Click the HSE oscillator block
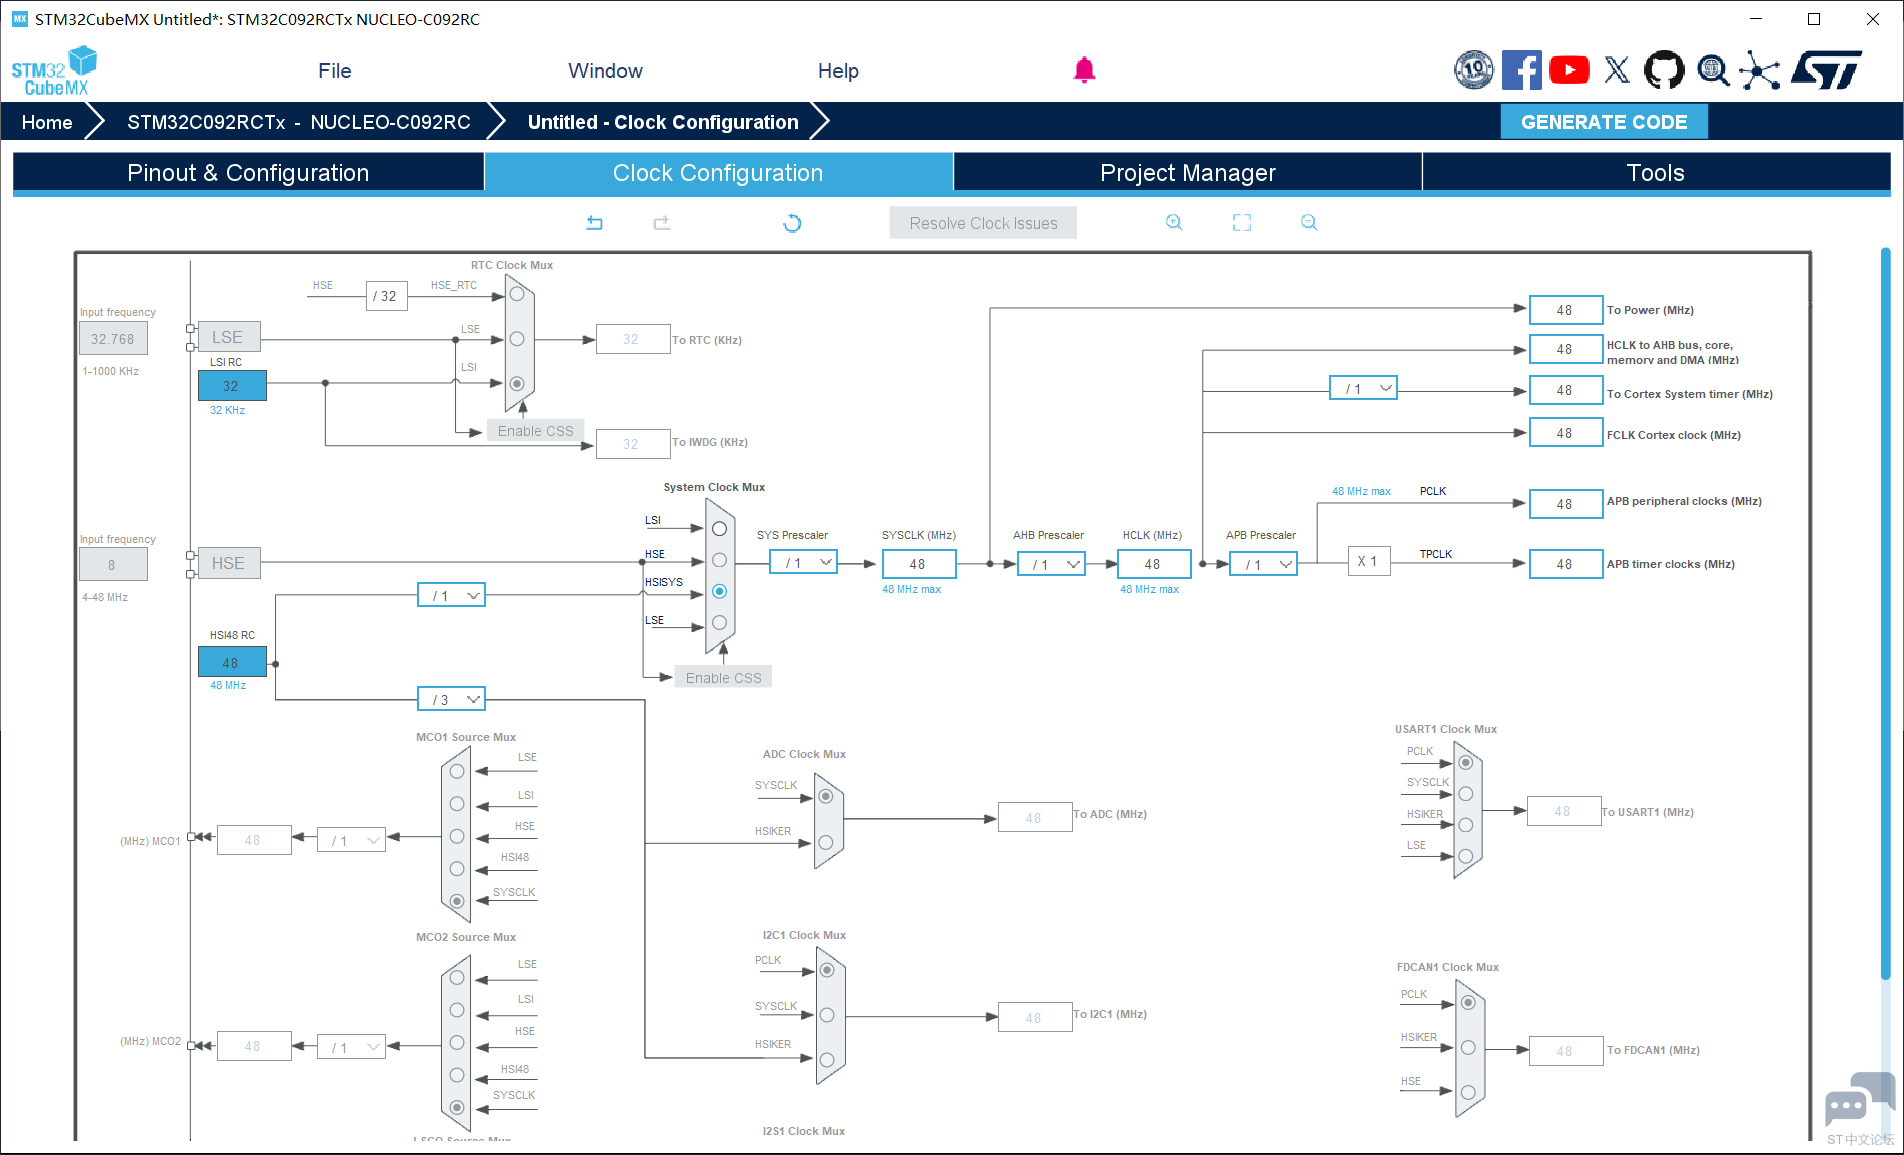This screenshot has height=1155, width=1904. coord(229,563)
